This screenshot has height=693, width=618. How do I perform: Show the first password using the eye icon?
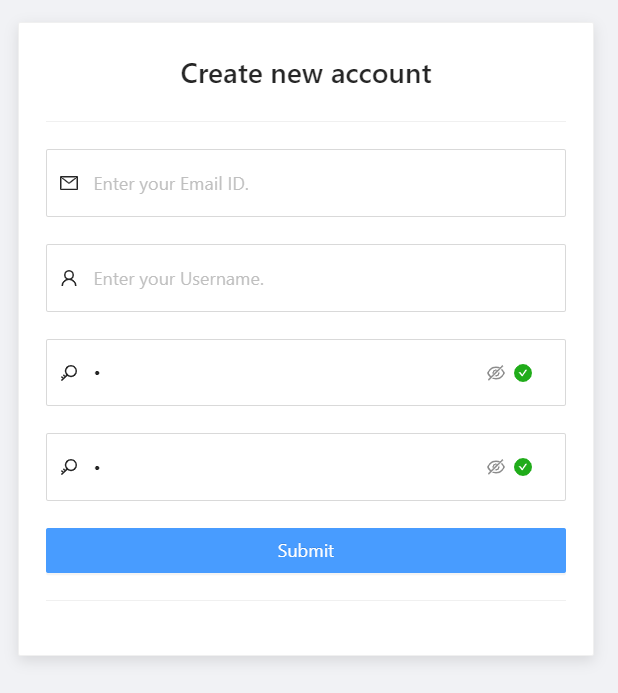coord(496,373)
